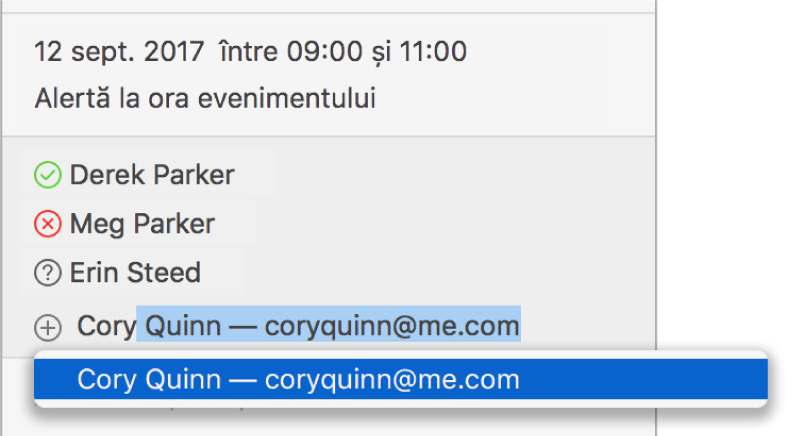Click the year 2017 in the event date

point(167,52)
